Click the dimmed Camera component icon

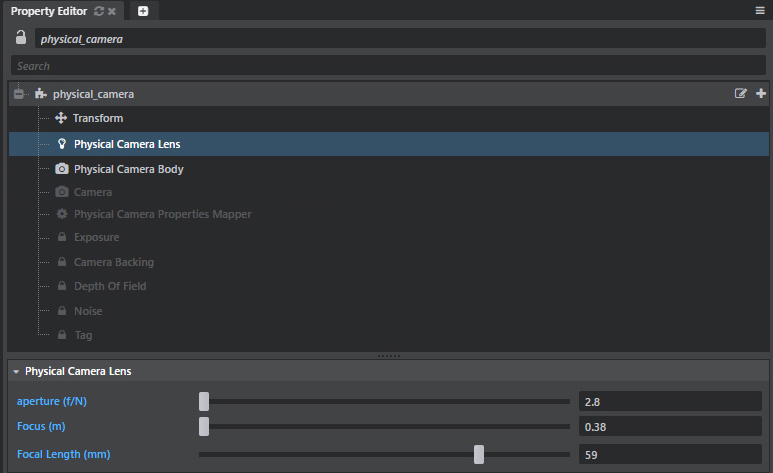[x=62, y=191]
